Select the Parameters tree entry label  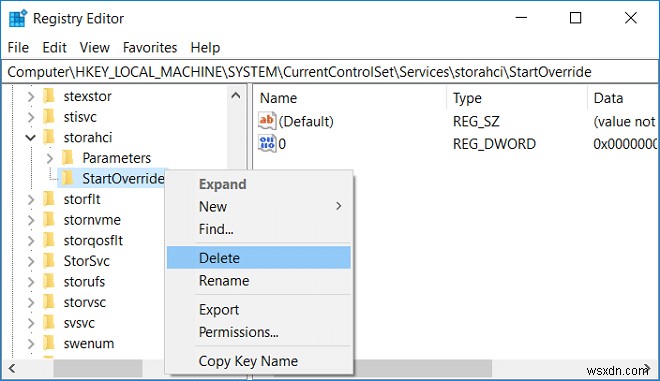(x=117, y=158)
